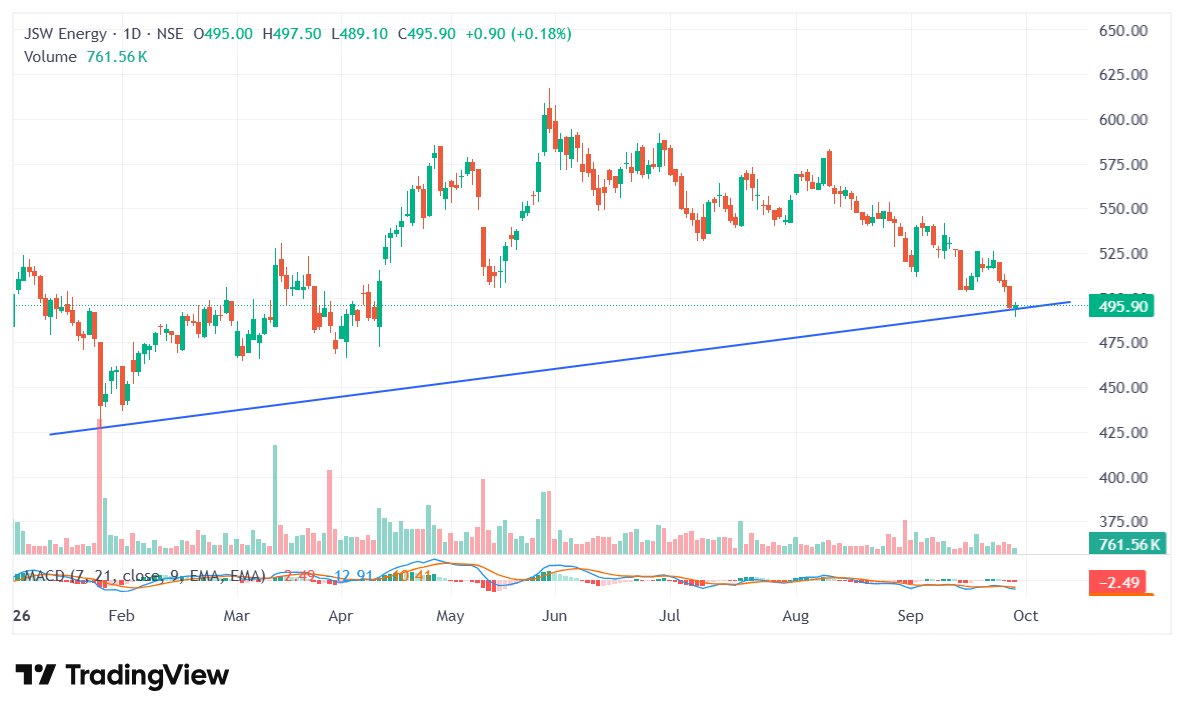The width and height of the screenshot is (1184, 715).
Task: Click the Jun label on time axis
Action: [554, 616]
